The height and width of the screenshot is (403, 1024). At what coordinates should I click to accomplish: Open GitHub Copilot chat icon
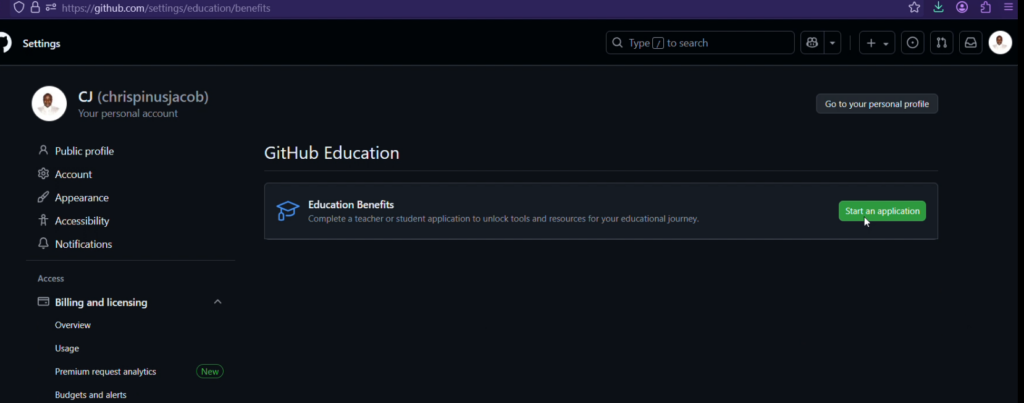[812, 43]
